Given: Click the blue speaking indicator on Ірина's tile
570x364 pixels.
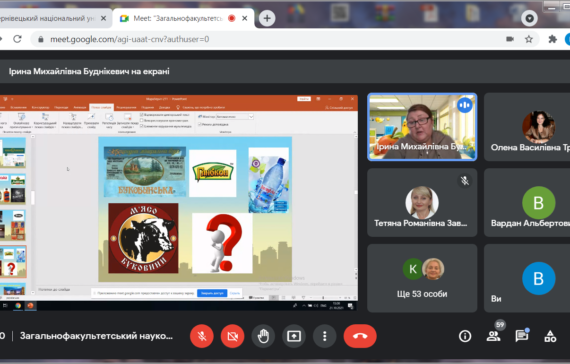Looking at the screenshot, I should [x=465, y=105].
